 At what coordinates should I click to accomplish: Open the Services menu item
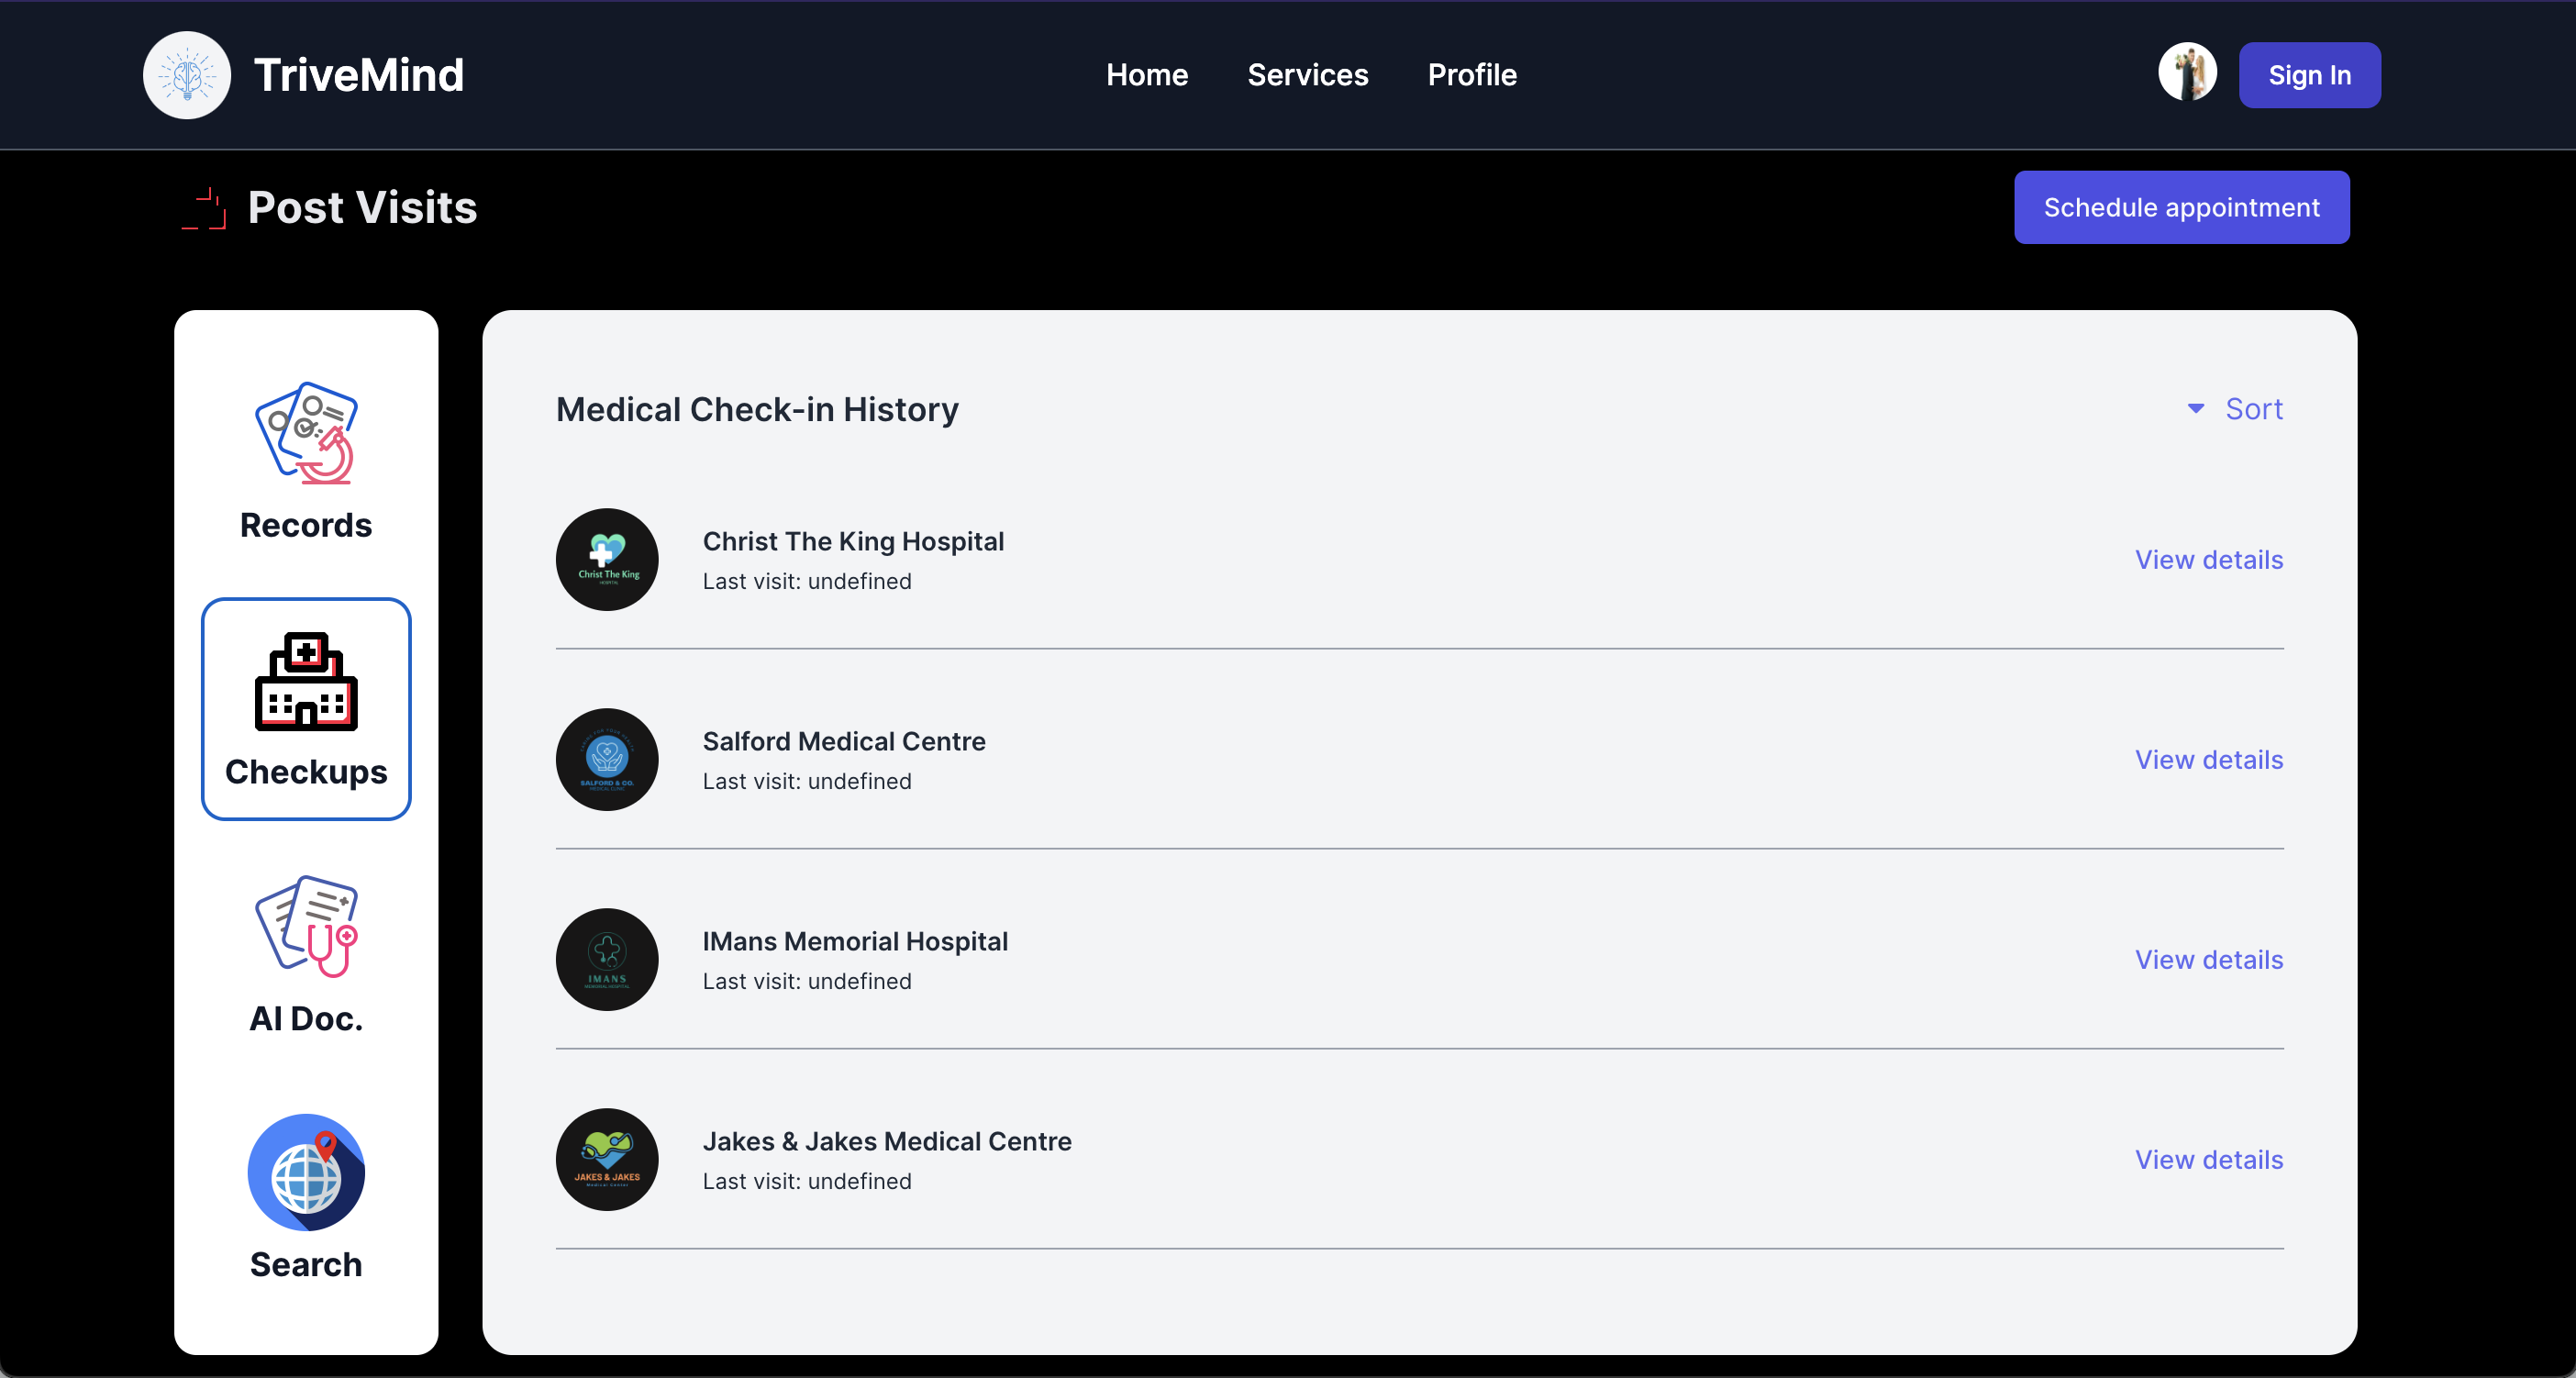pyautogui.click(x=1307, y=75)
